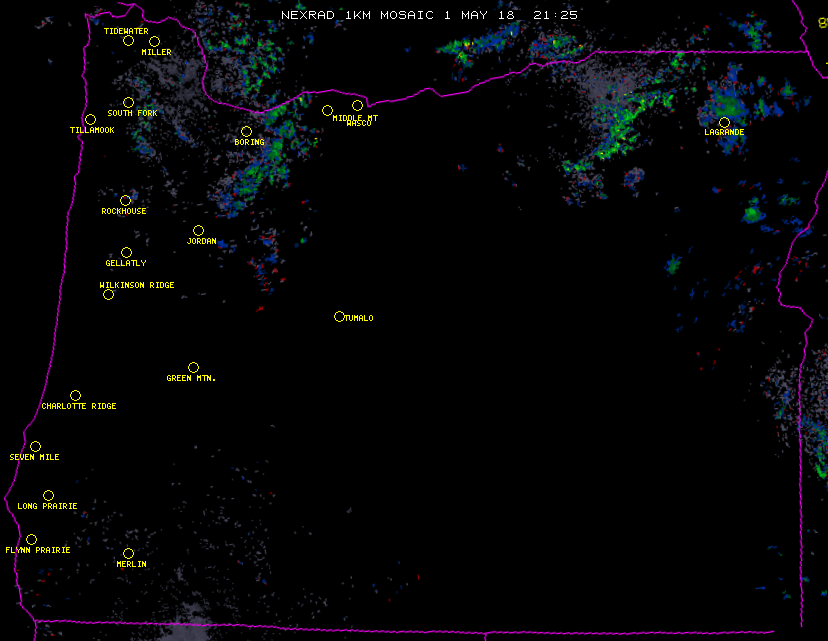The width and height of the screenshot is (828, 641).
Task: Select the Miller station marker
Action: coord(154,41)
